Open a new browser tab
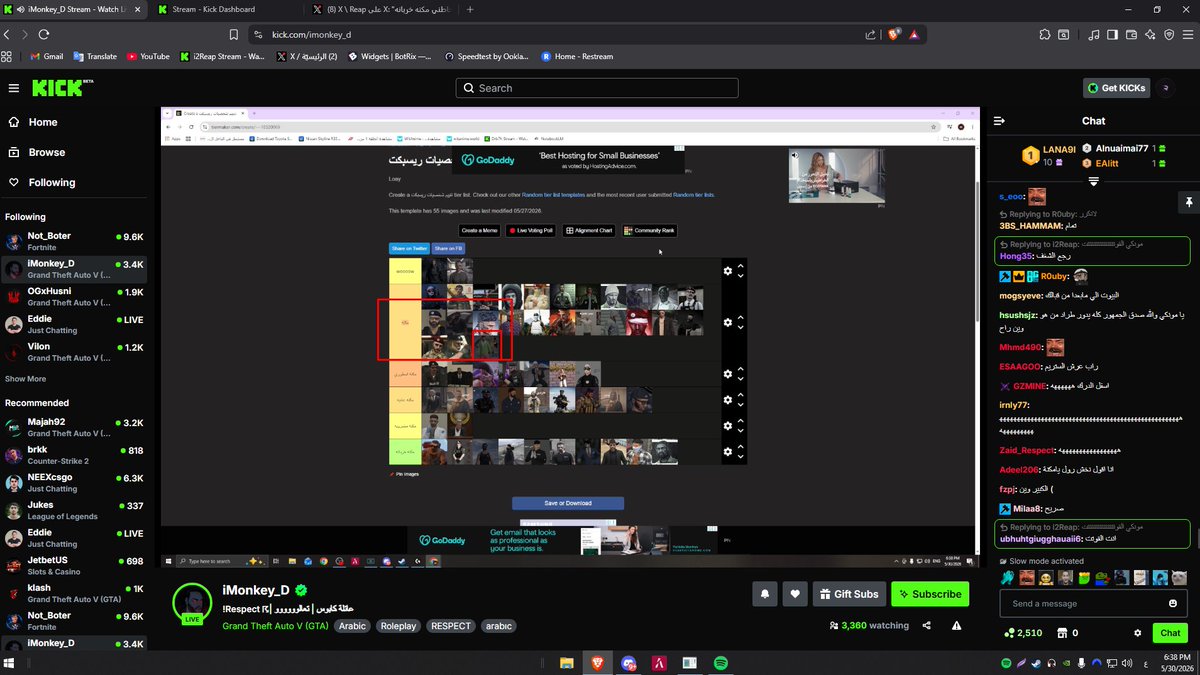 (x=471, y=9)
